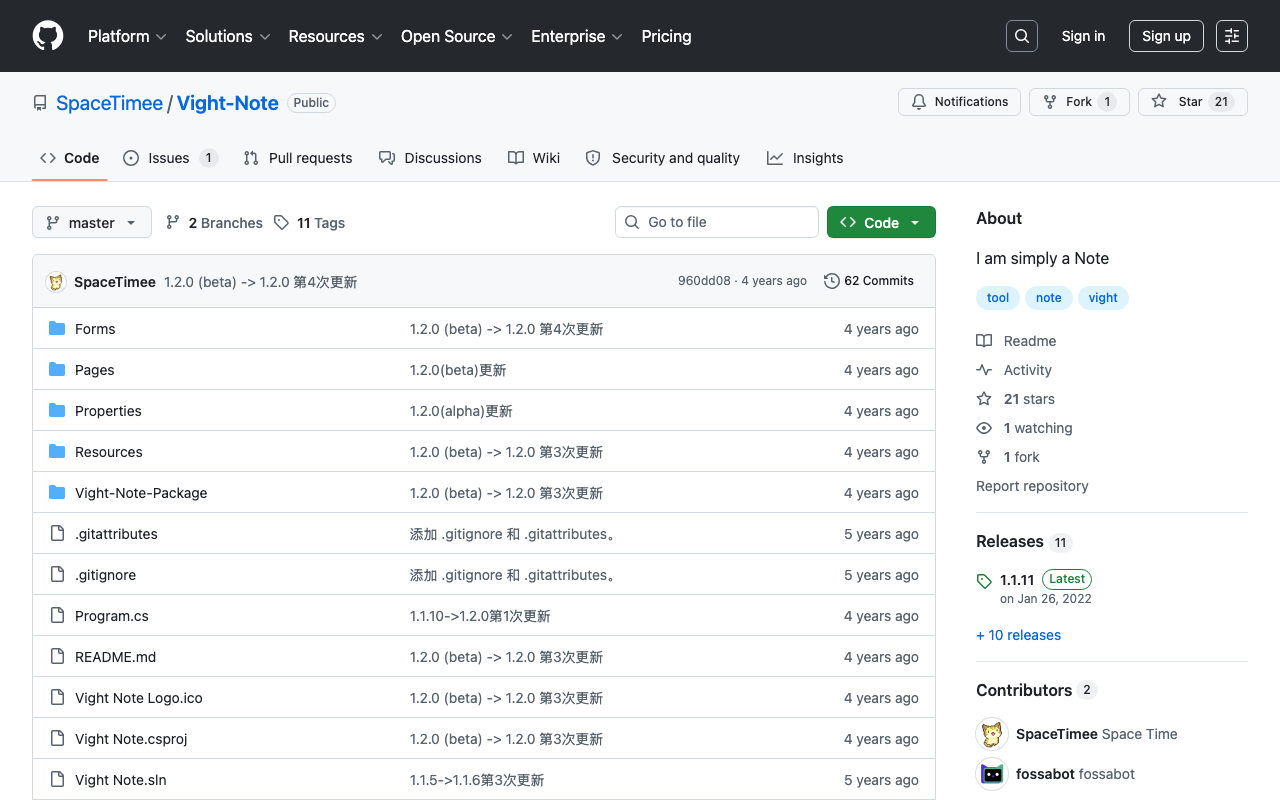The image size is (1280, 800).
Task: Open the Wiki tab
Action: (x=534, y=158)
